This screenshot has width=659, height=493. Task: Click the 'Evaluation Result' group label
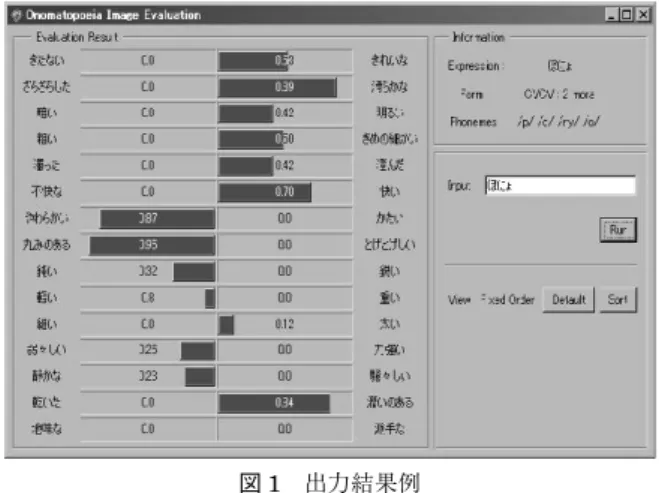pos(77,37)
